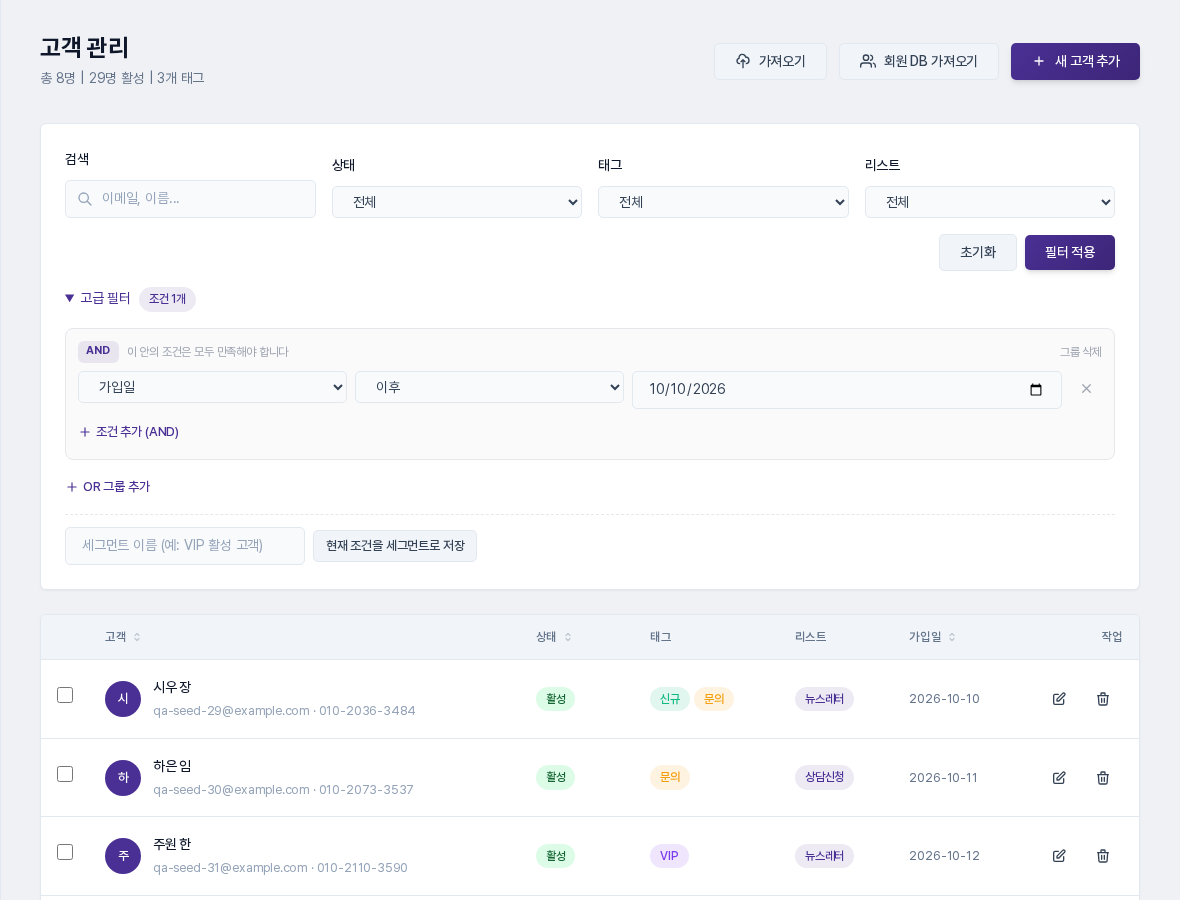The width and height of the screenshot is (1180, 900).
Task: Focus the 이메일, 이름 search field
Action: (190, 199)
